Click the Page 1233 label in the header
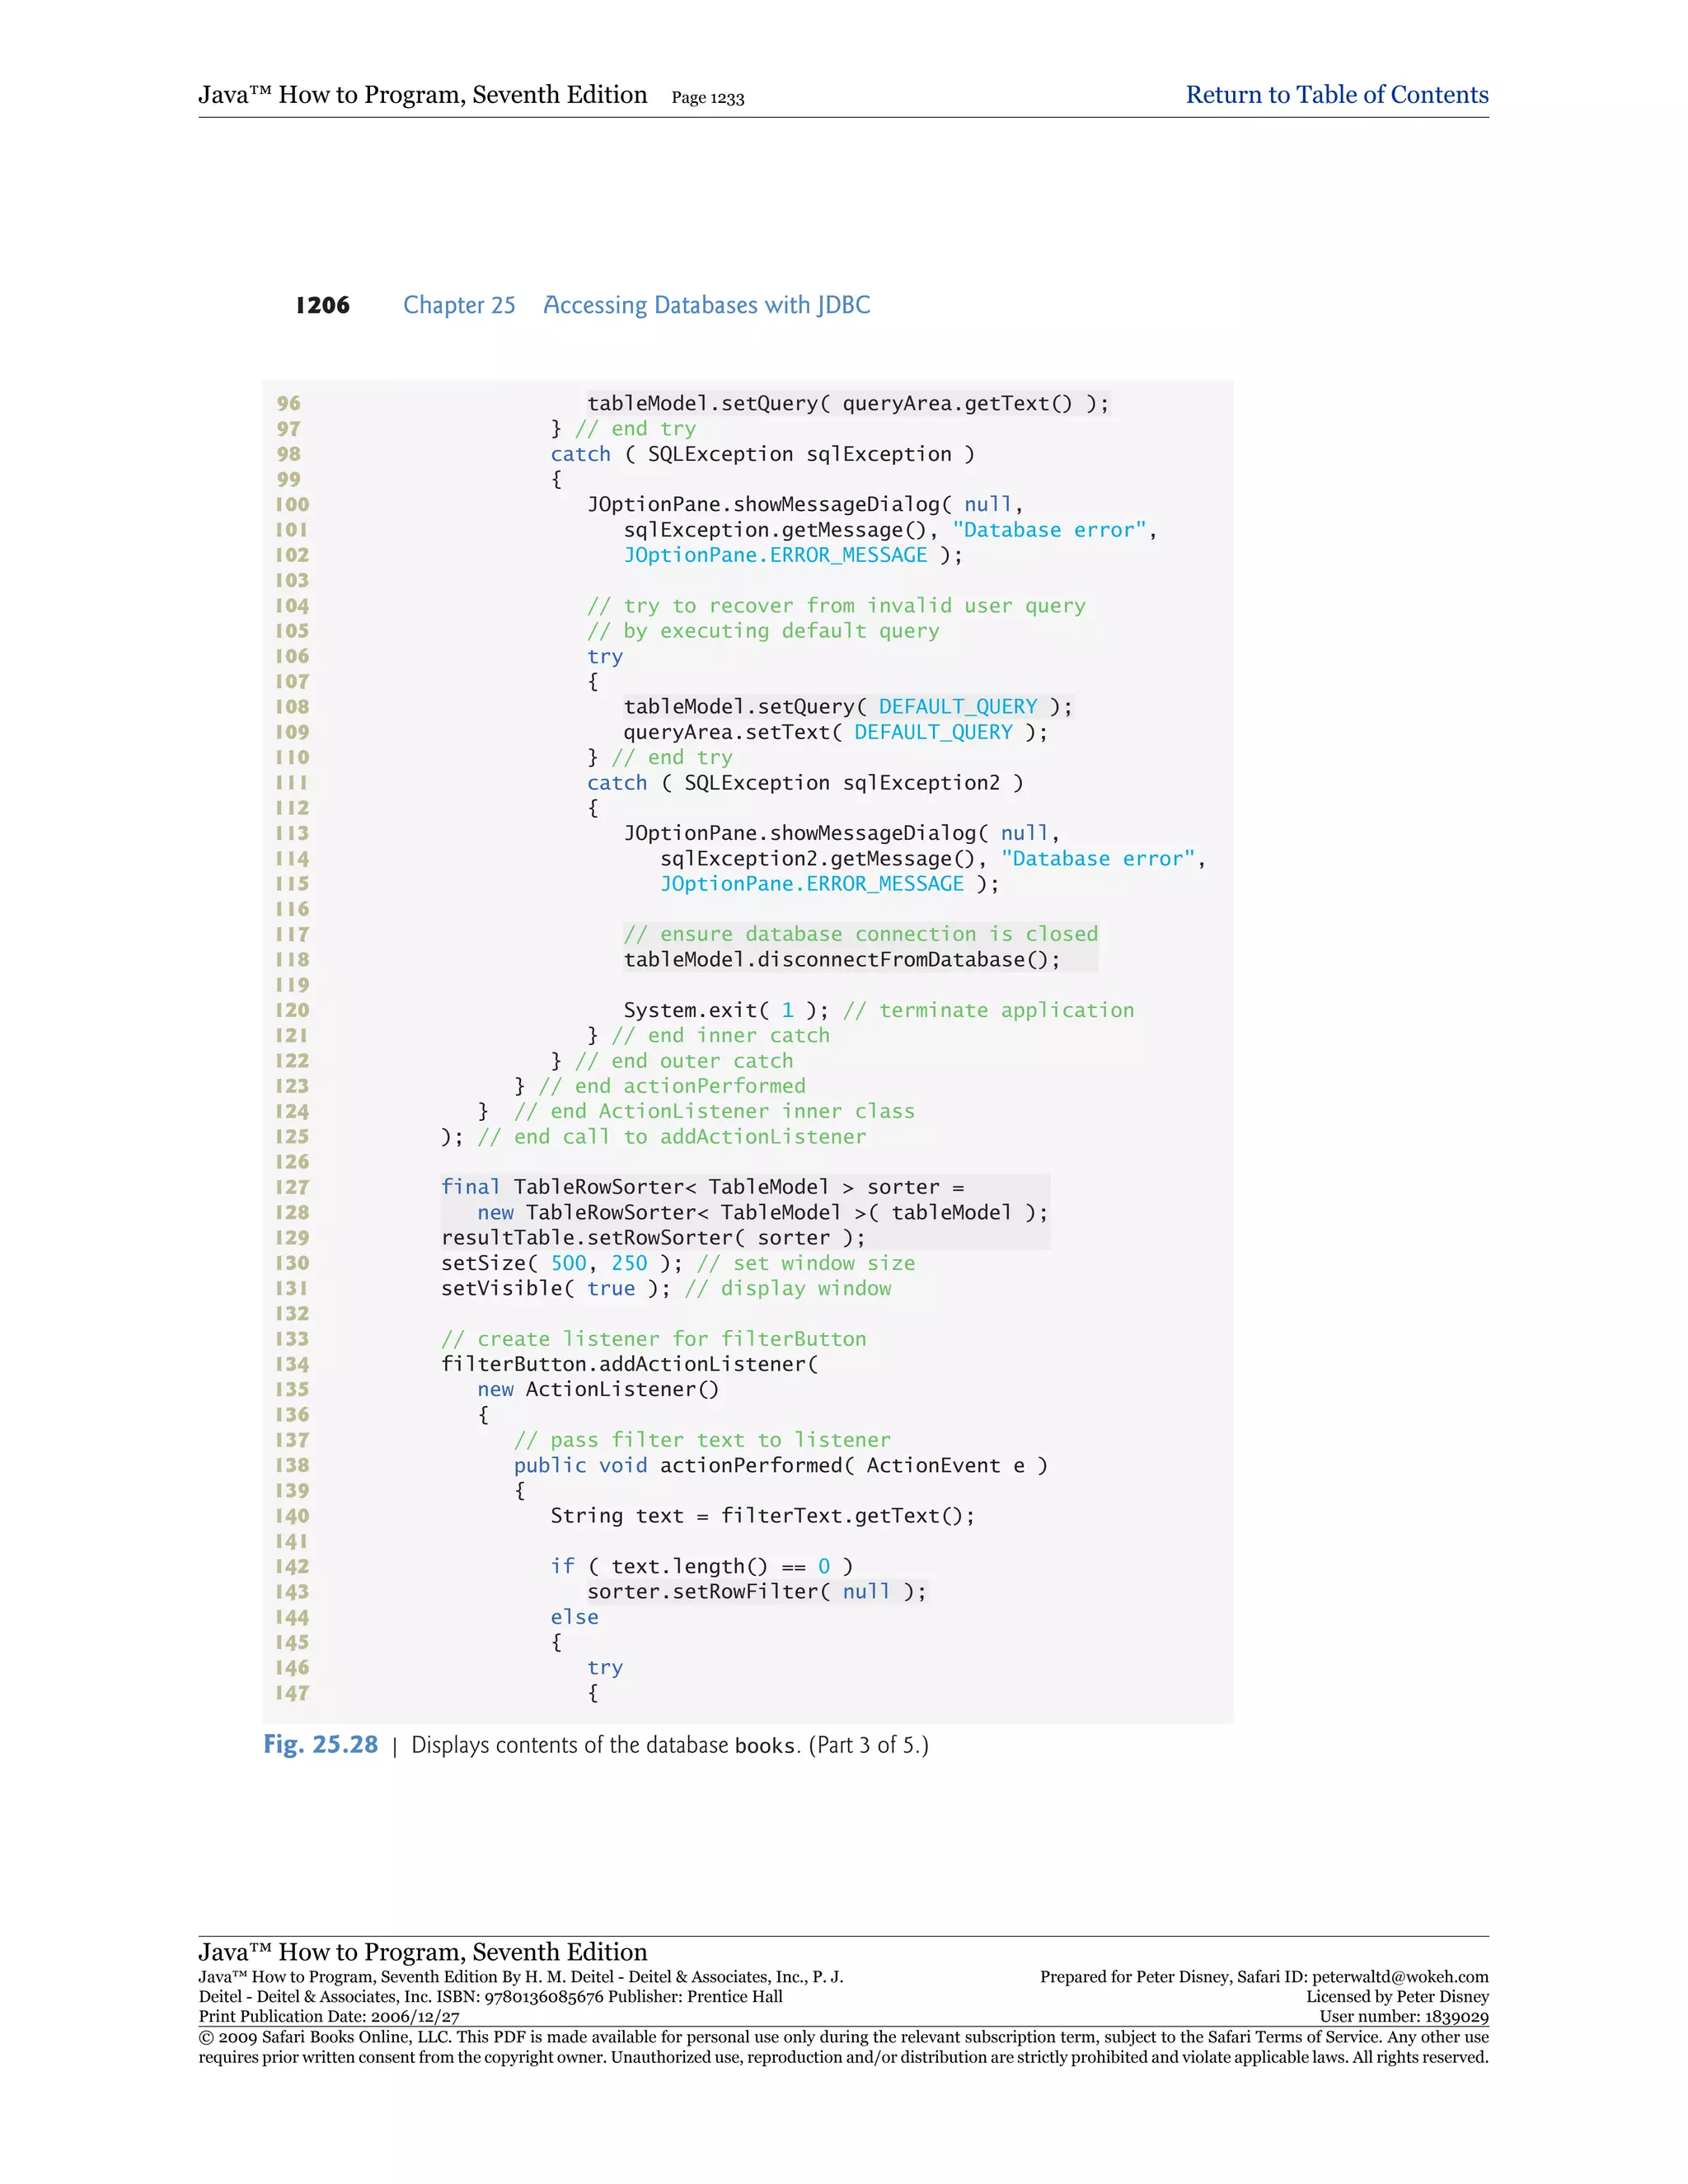 707,98
